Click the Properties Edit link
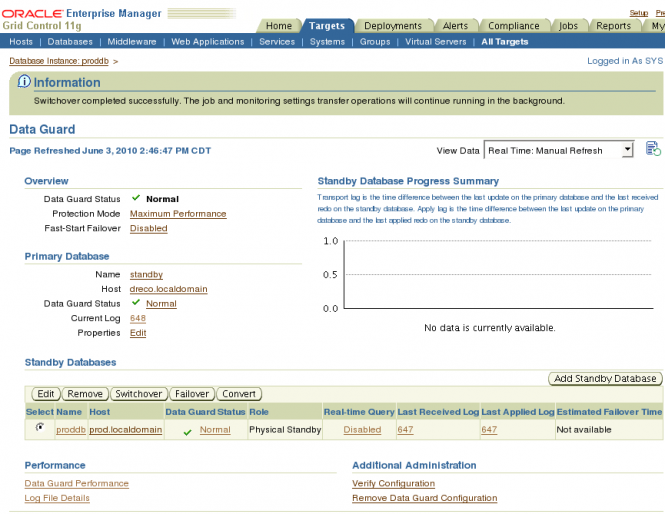 (138, 333)
